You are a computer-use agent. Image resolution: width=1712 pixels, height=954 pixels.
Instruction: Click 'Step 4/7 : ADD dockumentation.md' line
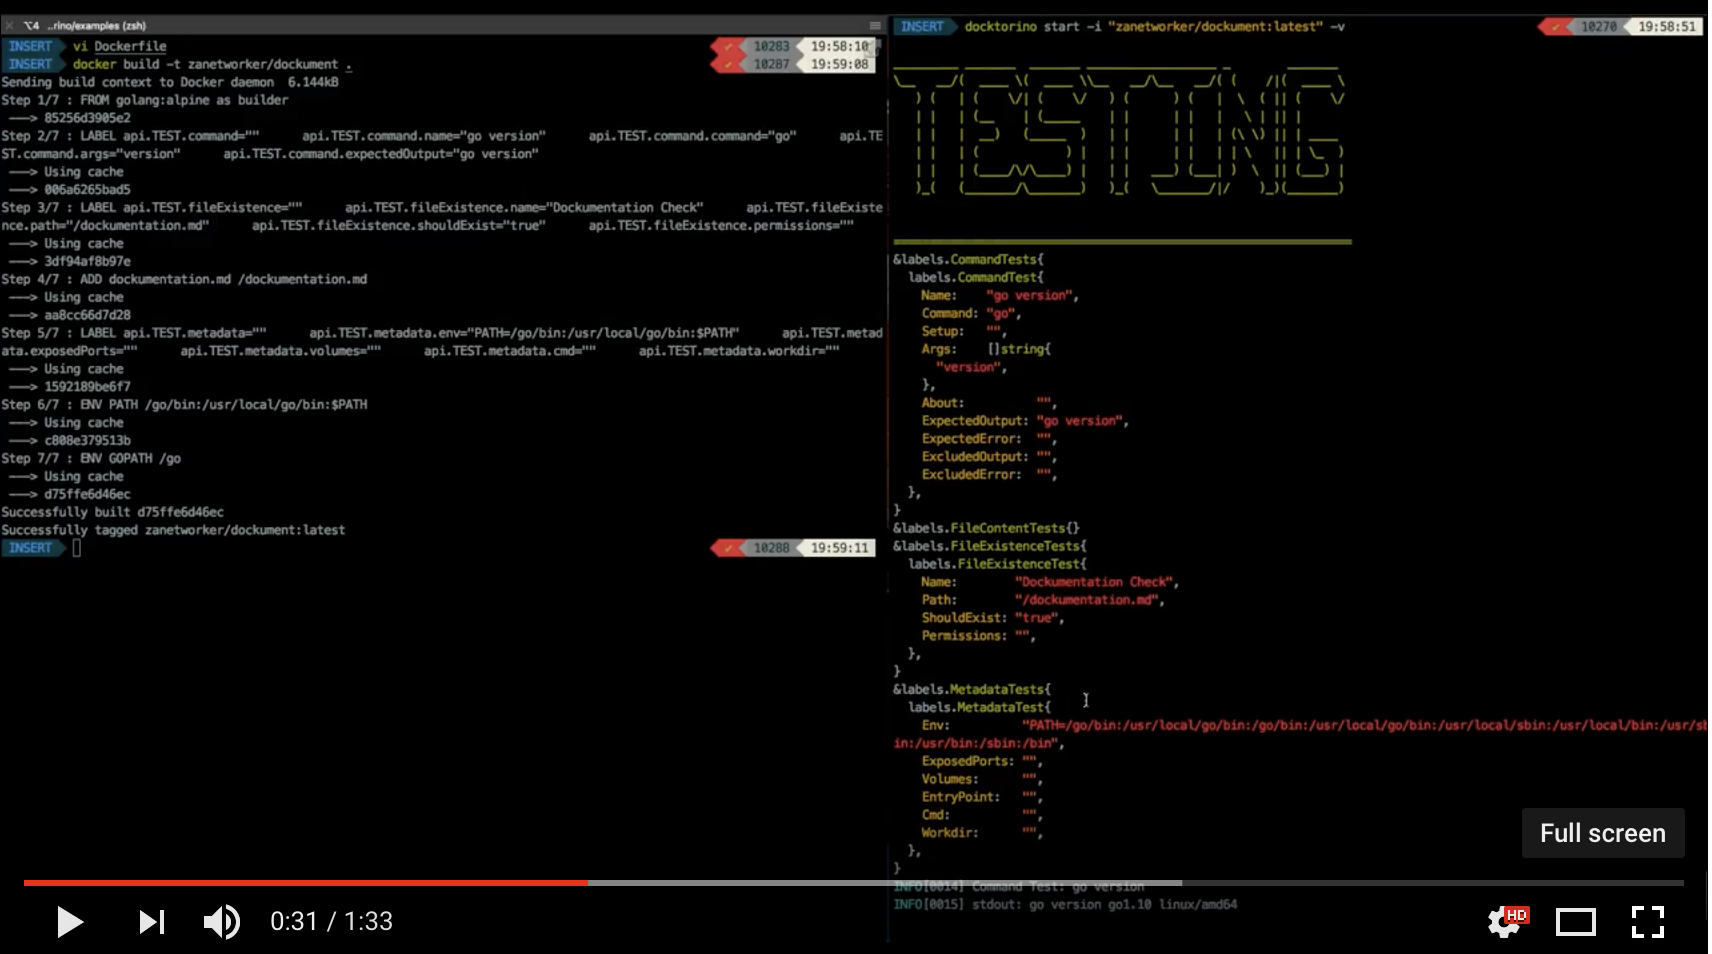[x=184, y=279]
